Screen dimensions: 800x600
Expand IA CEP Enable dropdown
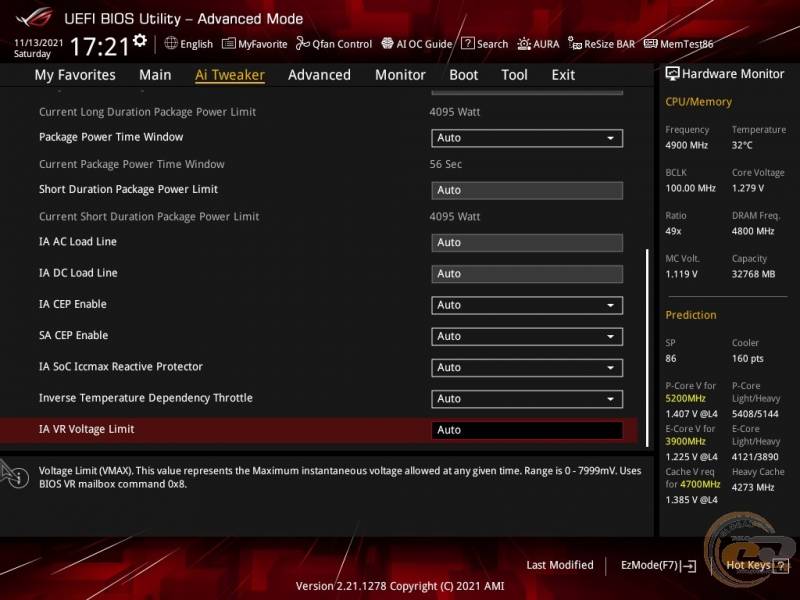click(527, 305)
